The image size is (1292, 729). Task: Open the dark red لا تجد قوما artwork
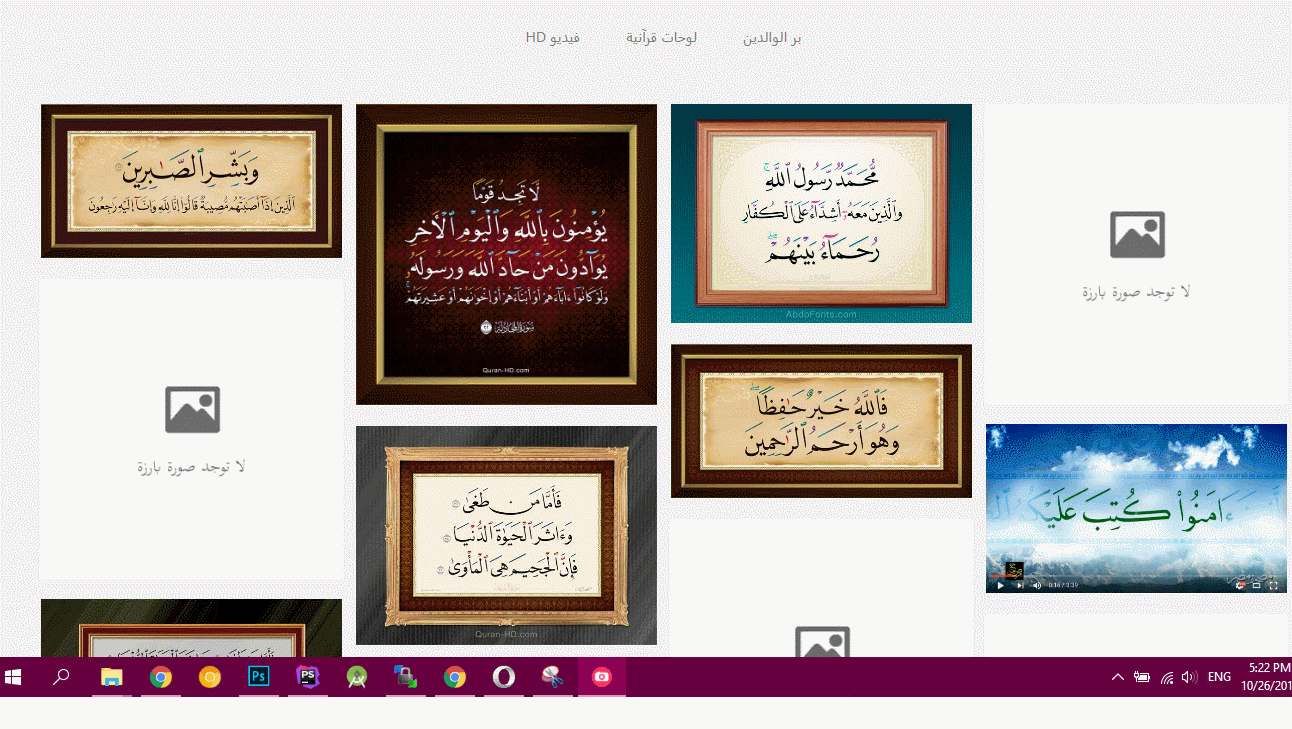point(506,254)
